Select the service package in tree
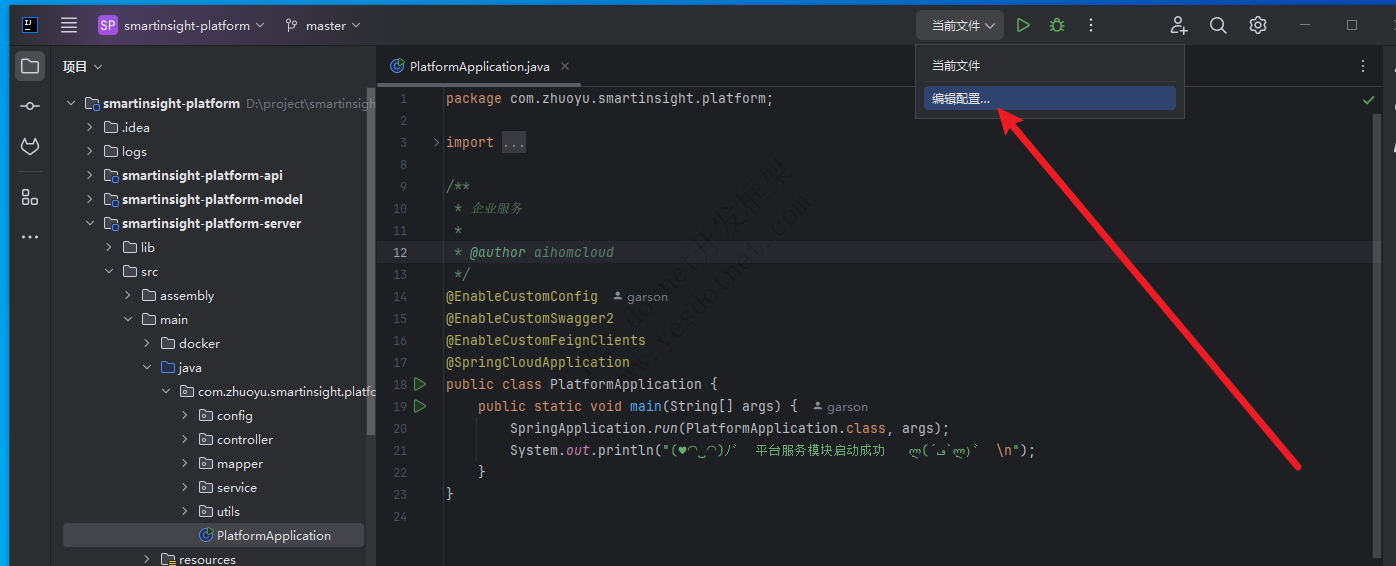 tap(236, 487)
